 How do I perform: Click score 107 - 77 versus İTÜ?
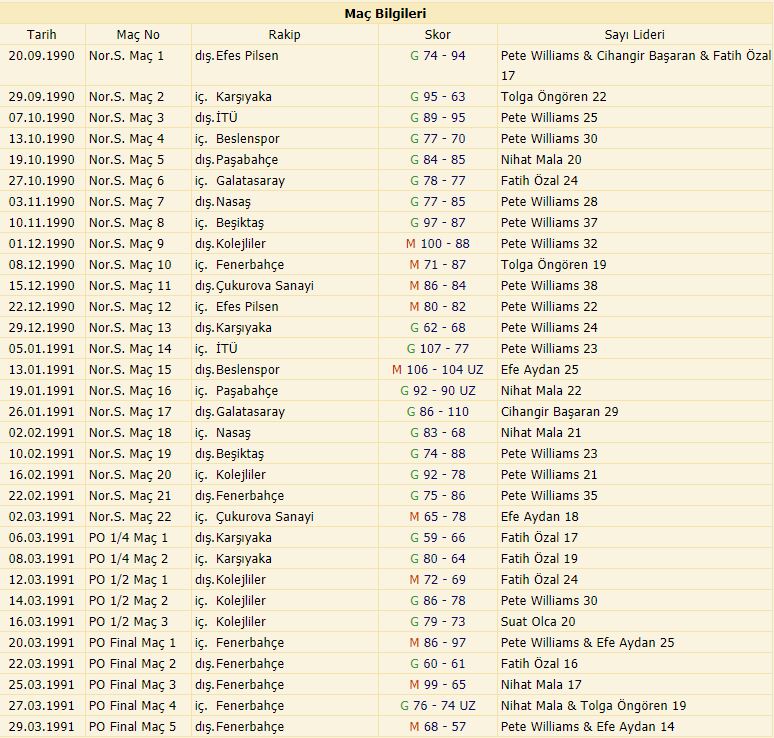[x=438, y=348]
